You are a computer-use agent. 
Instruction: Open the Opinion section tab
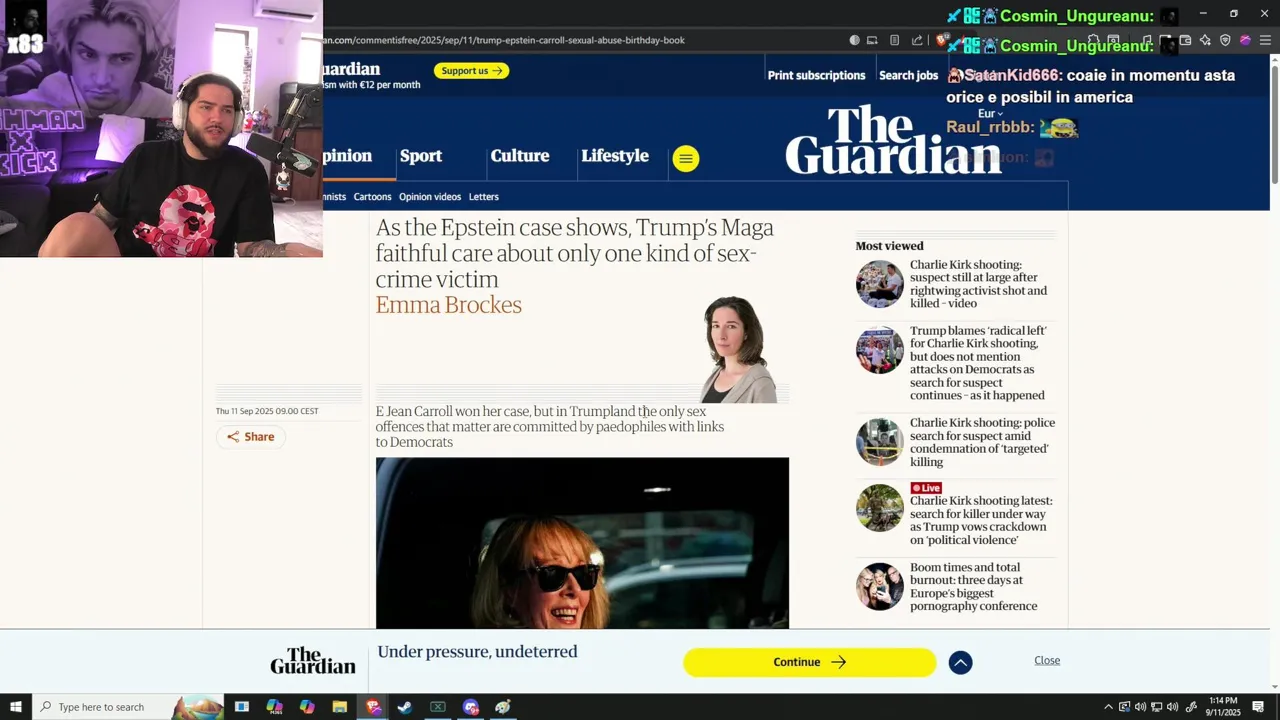coord(347,156)
